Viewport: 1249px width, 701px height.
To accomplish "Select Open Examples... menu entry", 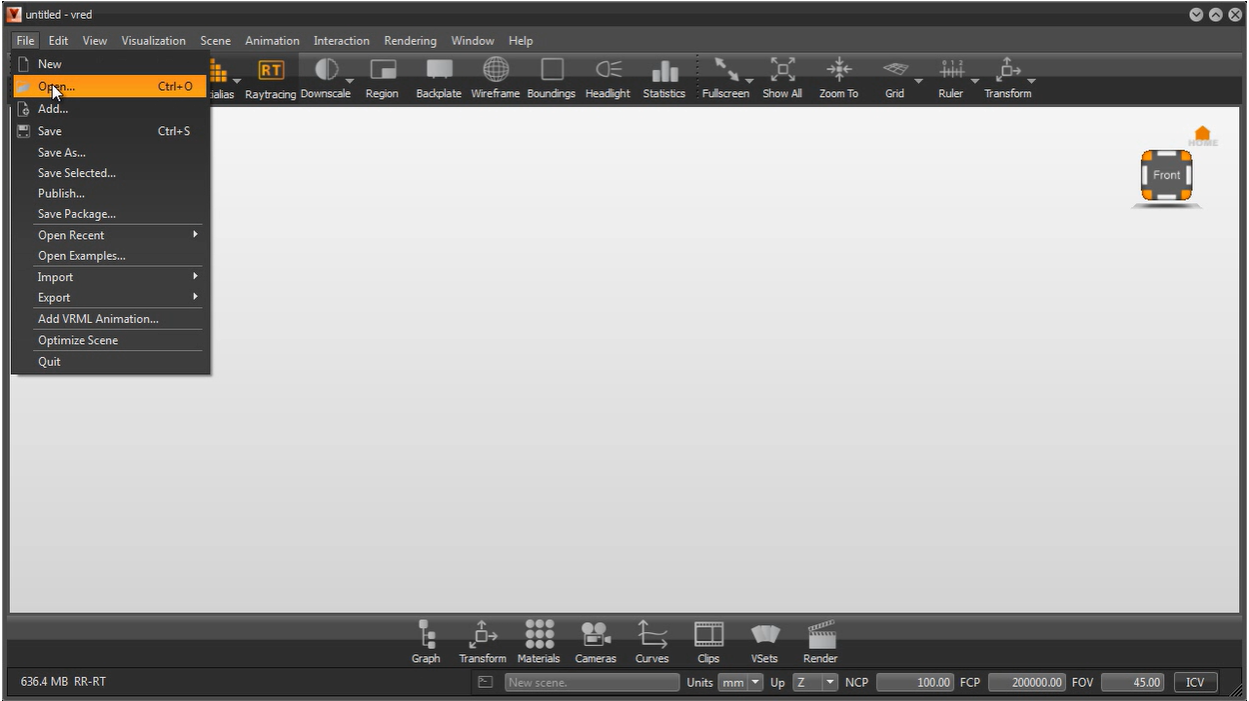I will click(110, 256).
